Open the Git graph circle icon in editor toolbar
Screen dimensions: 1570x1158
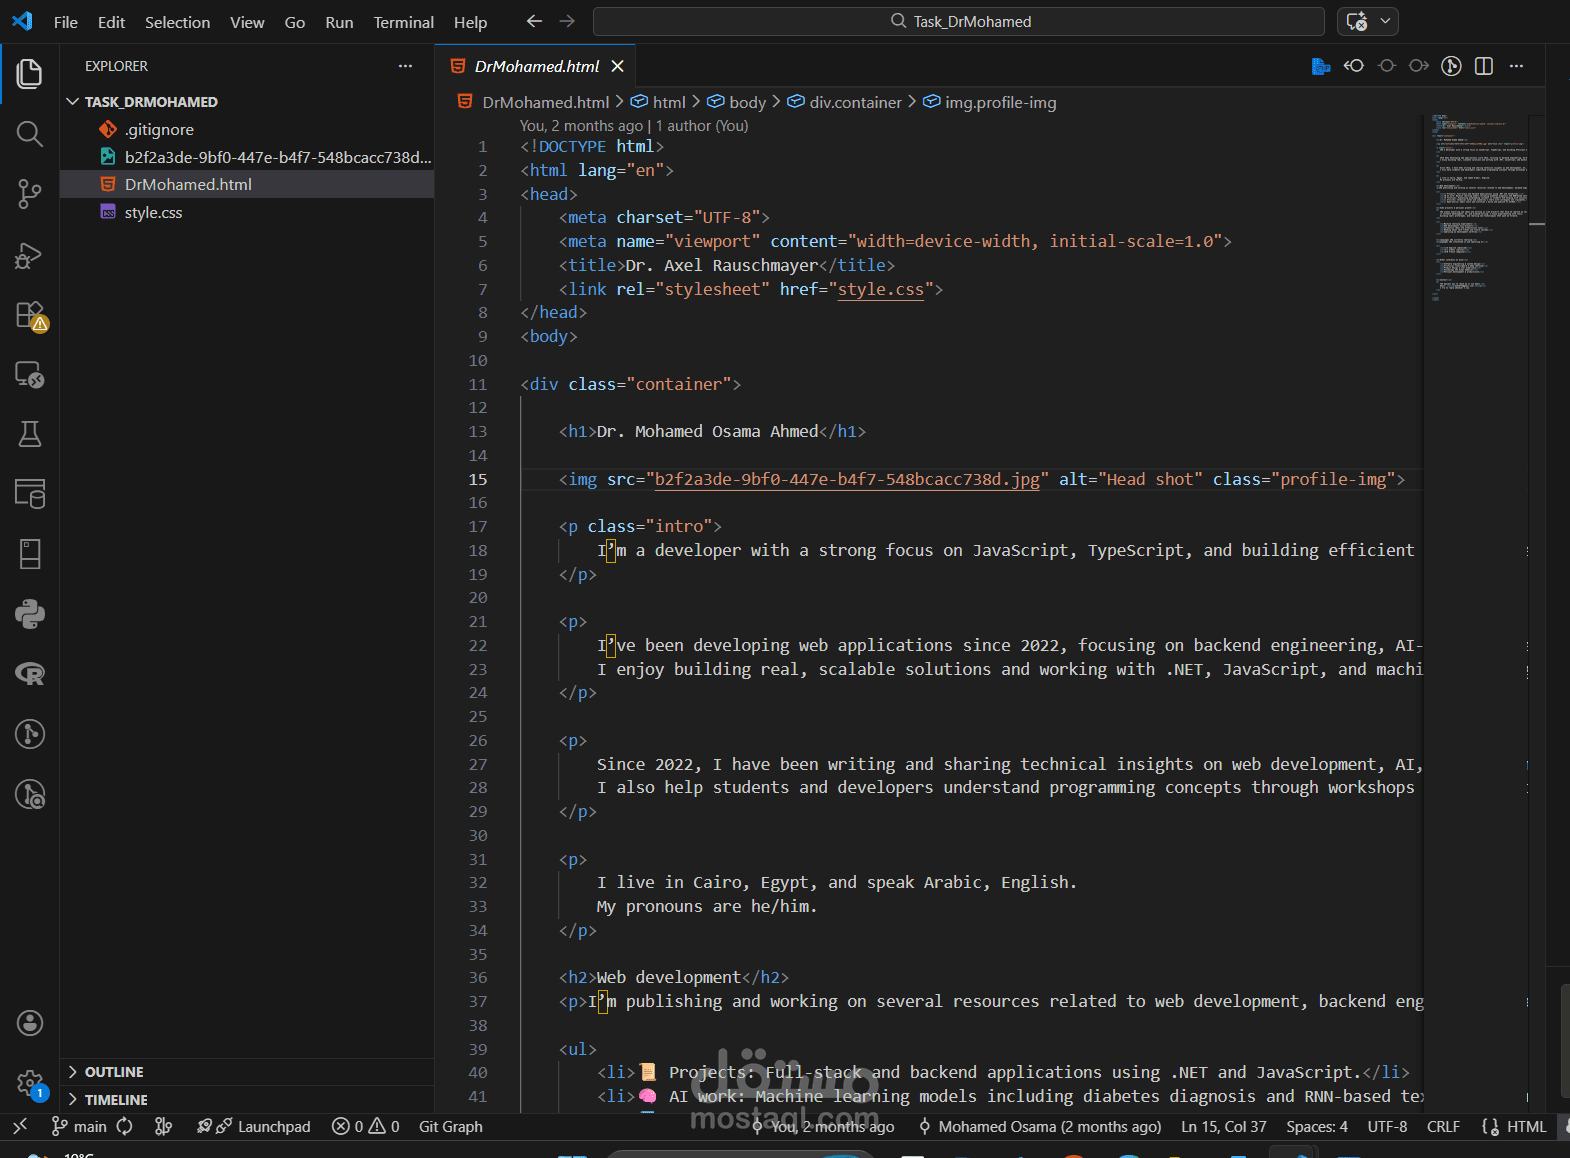[x=1451, y=66]
